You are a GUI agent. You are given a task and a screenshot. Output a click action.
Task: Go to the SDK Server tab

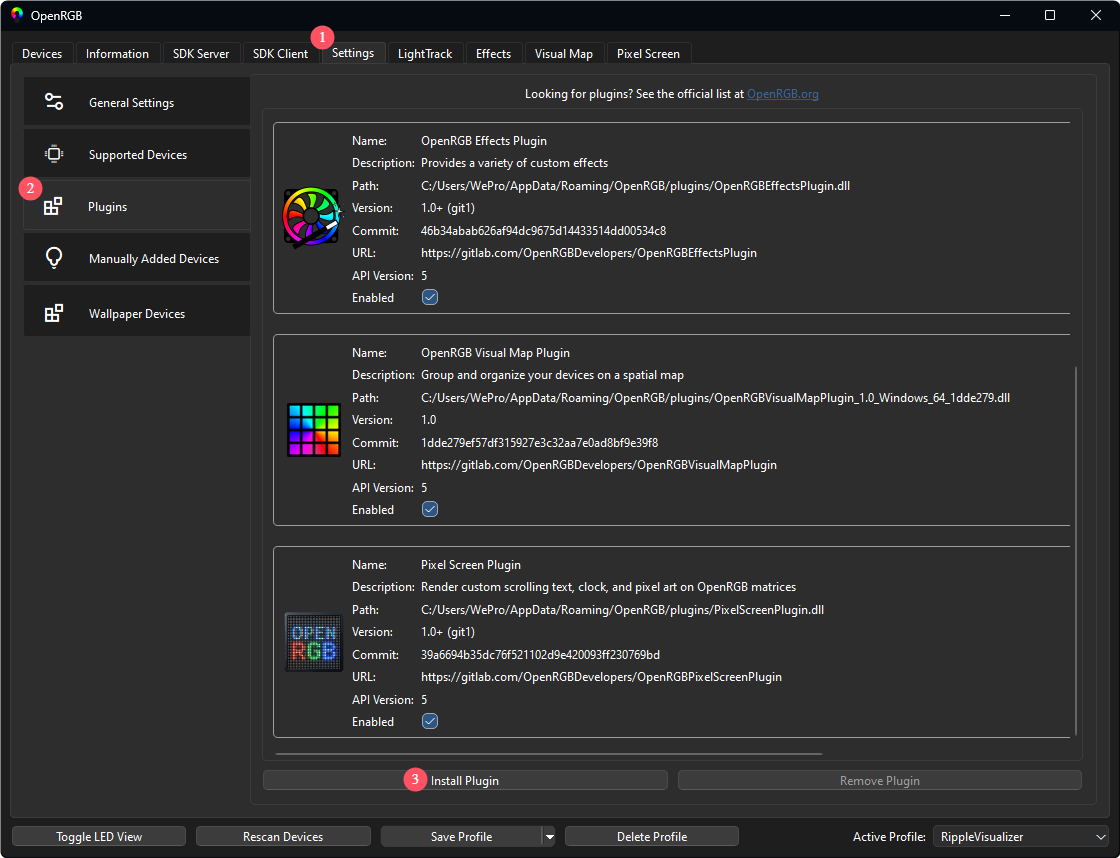point(201,54)
